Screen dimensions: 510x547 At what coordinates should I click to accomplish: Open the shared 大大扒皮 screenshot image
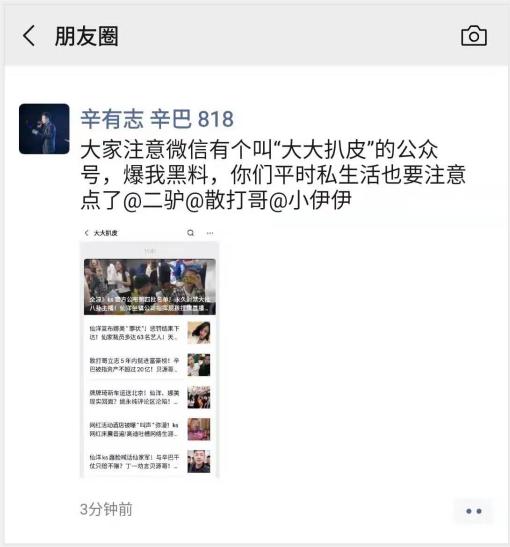tap(149, 352)
